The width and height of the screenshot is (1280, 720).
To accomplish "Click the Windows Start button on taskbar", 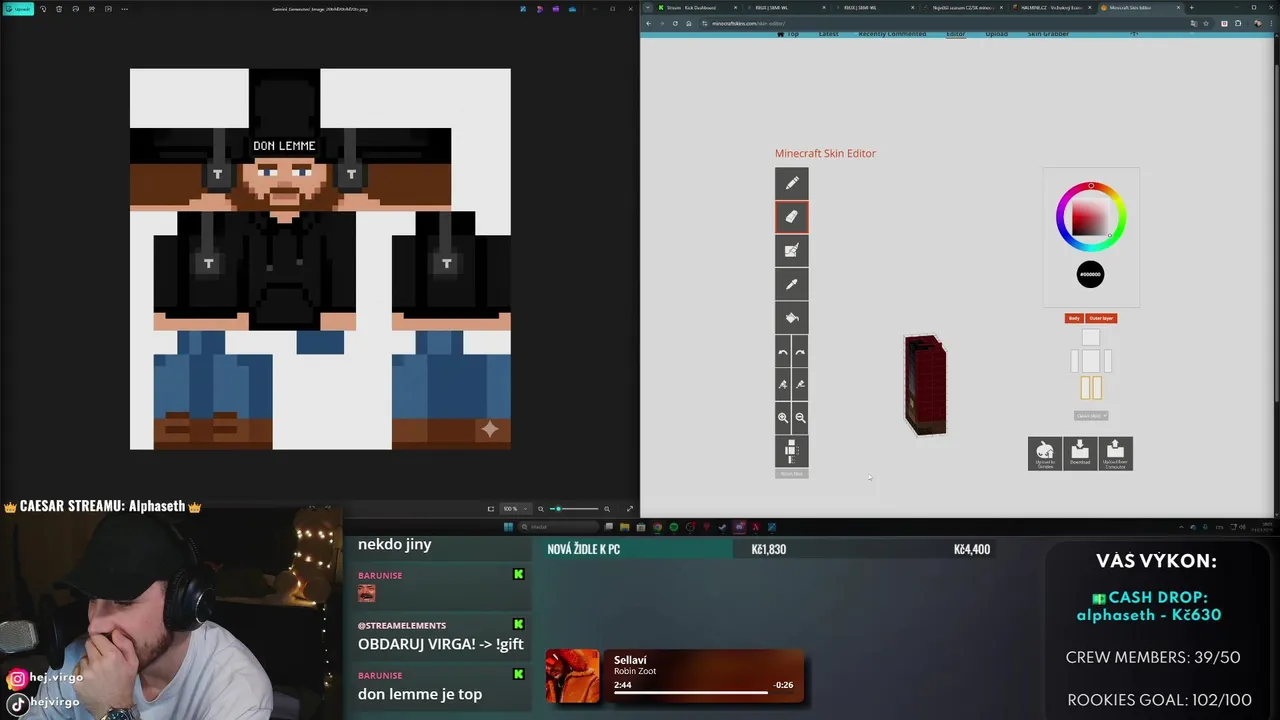I will (508, 527).
